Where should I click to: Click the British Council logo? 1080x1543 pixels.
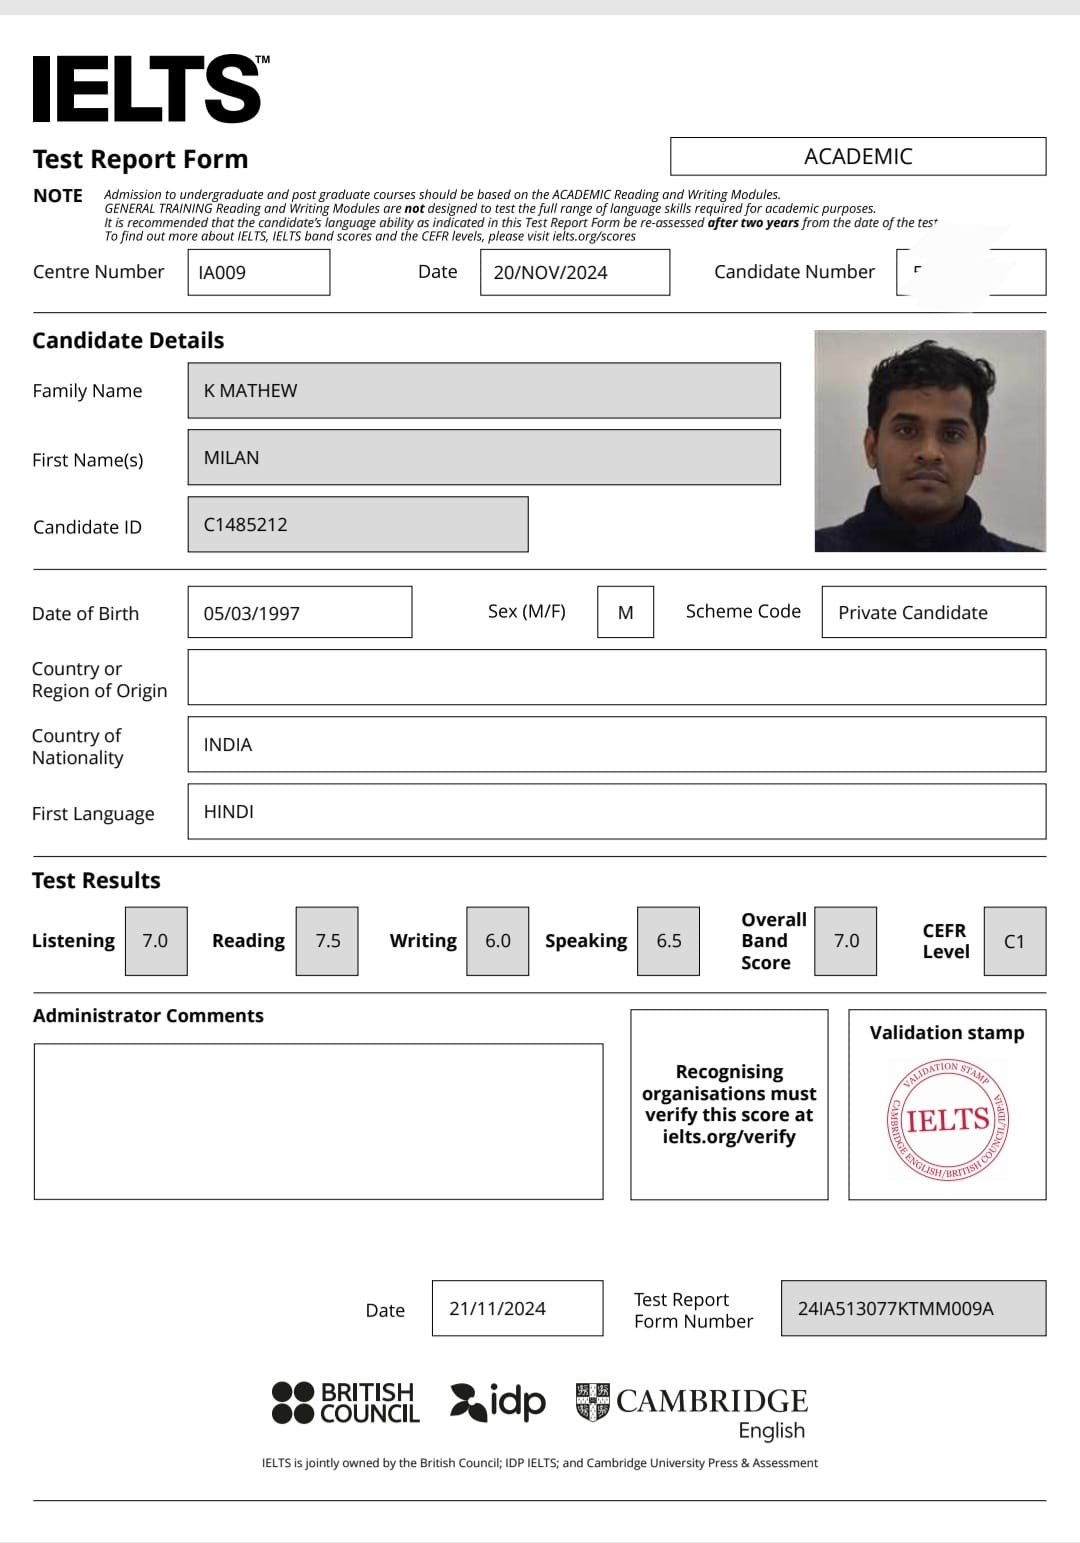click(346, 1402)
